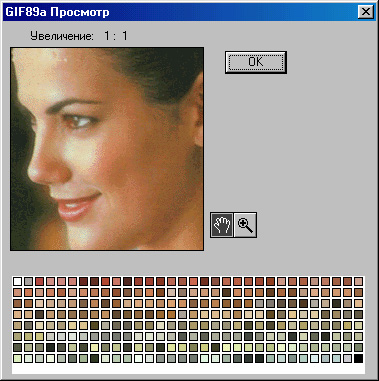
Task: Select the first dark green swatch of seventh row
Action: coord(18,347)
